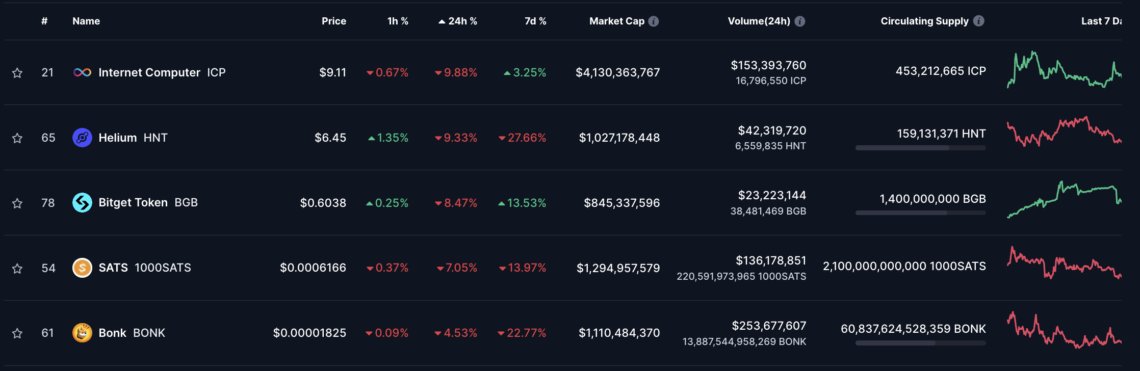This screenshot has height=371, width=1140.
Task: Click the Helium circulating supply progress bar
Action: click(920, 148)
